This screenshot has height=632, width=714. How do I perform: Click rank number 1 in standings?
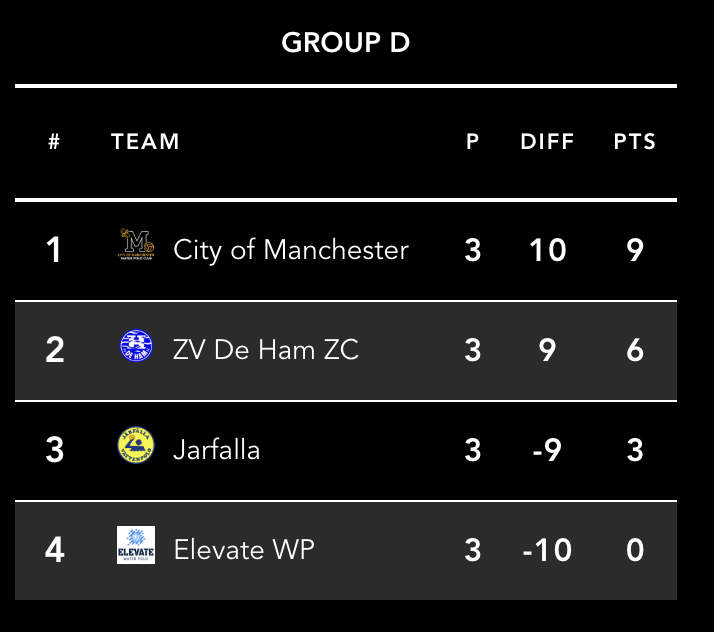(54, 249)
